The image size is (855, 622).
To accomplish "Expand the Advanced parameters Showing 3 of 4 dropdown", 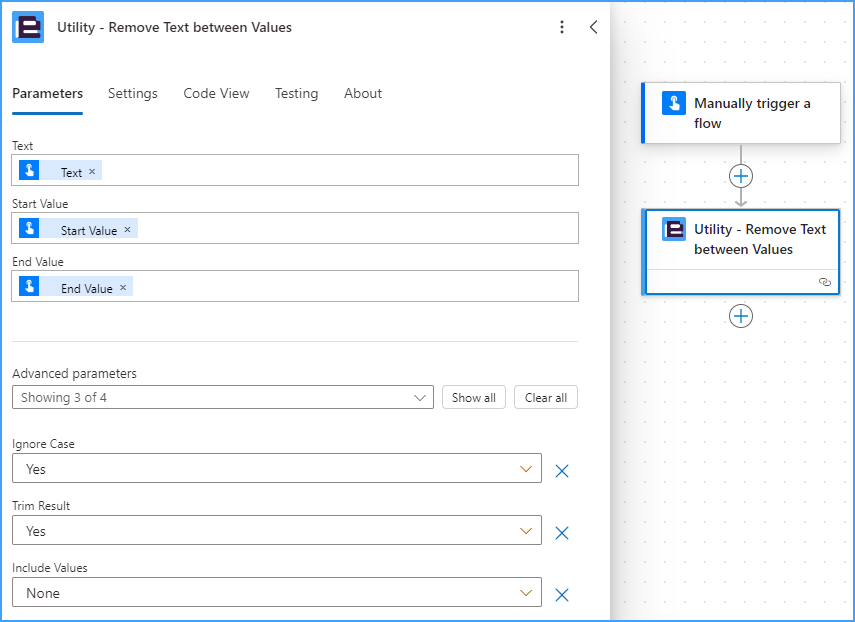I will pyautogui.click(x=222, y=397).
